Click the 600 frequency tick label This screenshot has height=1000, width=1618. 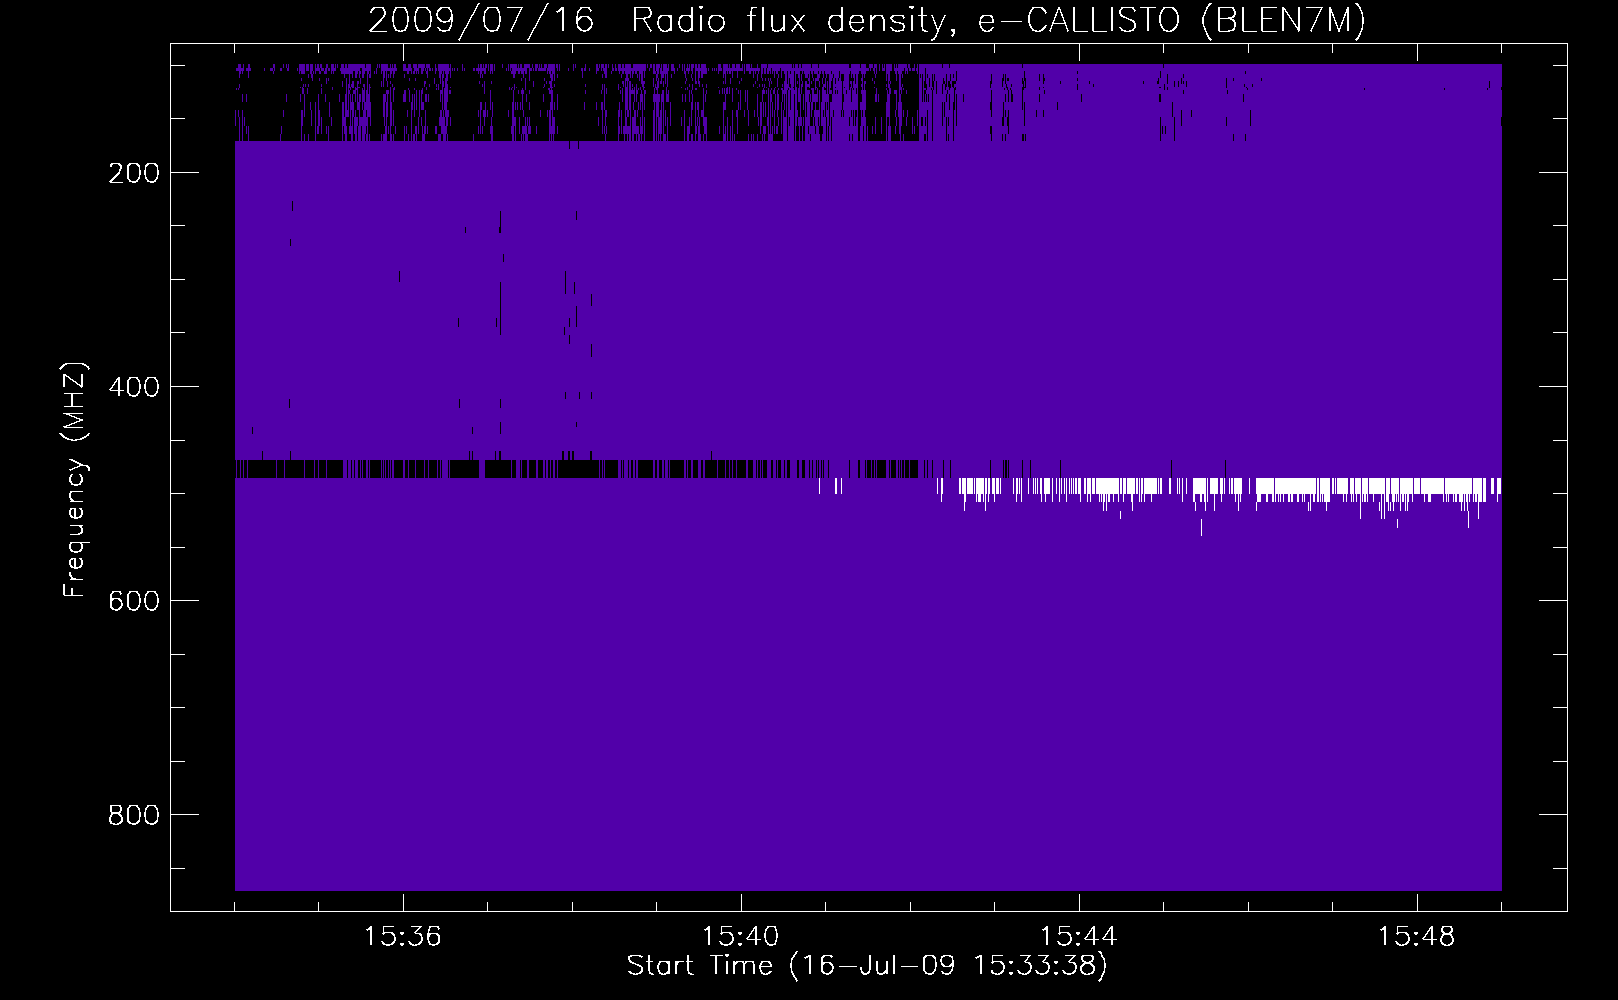(x=134, y=601)
